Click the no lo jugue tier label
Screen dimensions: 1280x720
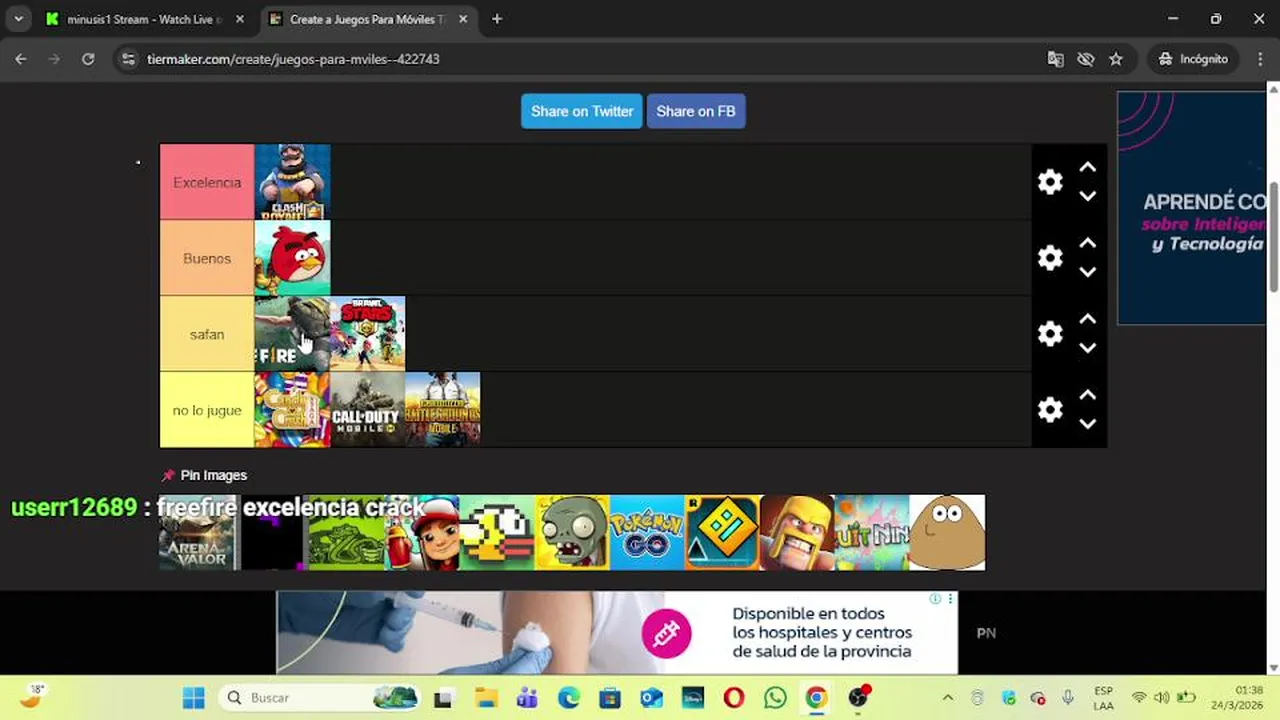207,410
